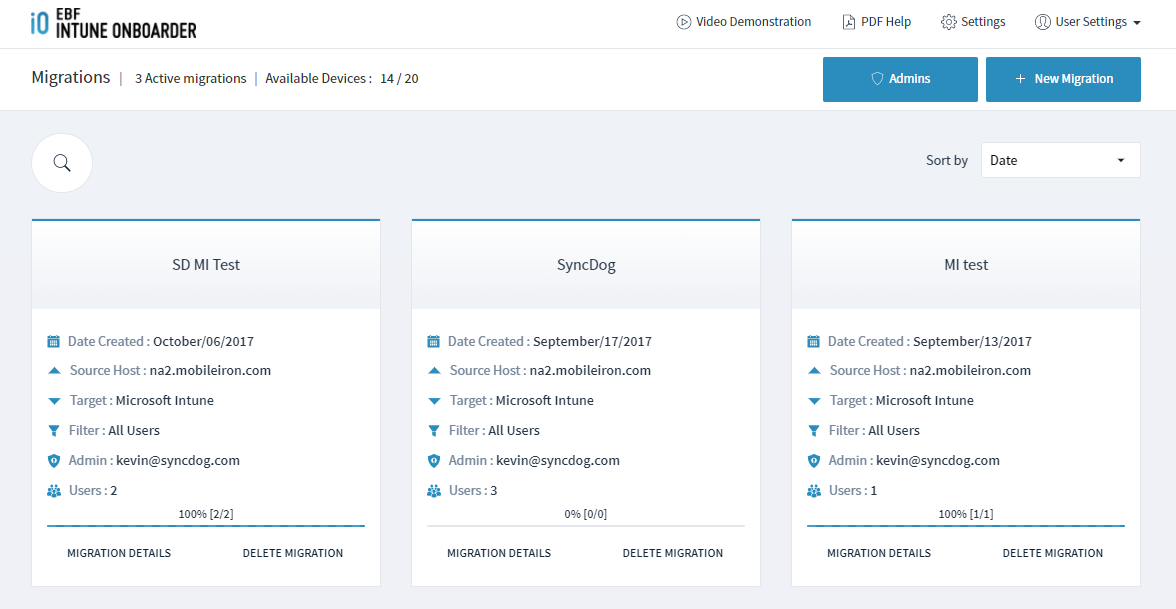Click admin shield icon in SD MI Test
This screenshot has height=609, width=1176.
(53, 460)
